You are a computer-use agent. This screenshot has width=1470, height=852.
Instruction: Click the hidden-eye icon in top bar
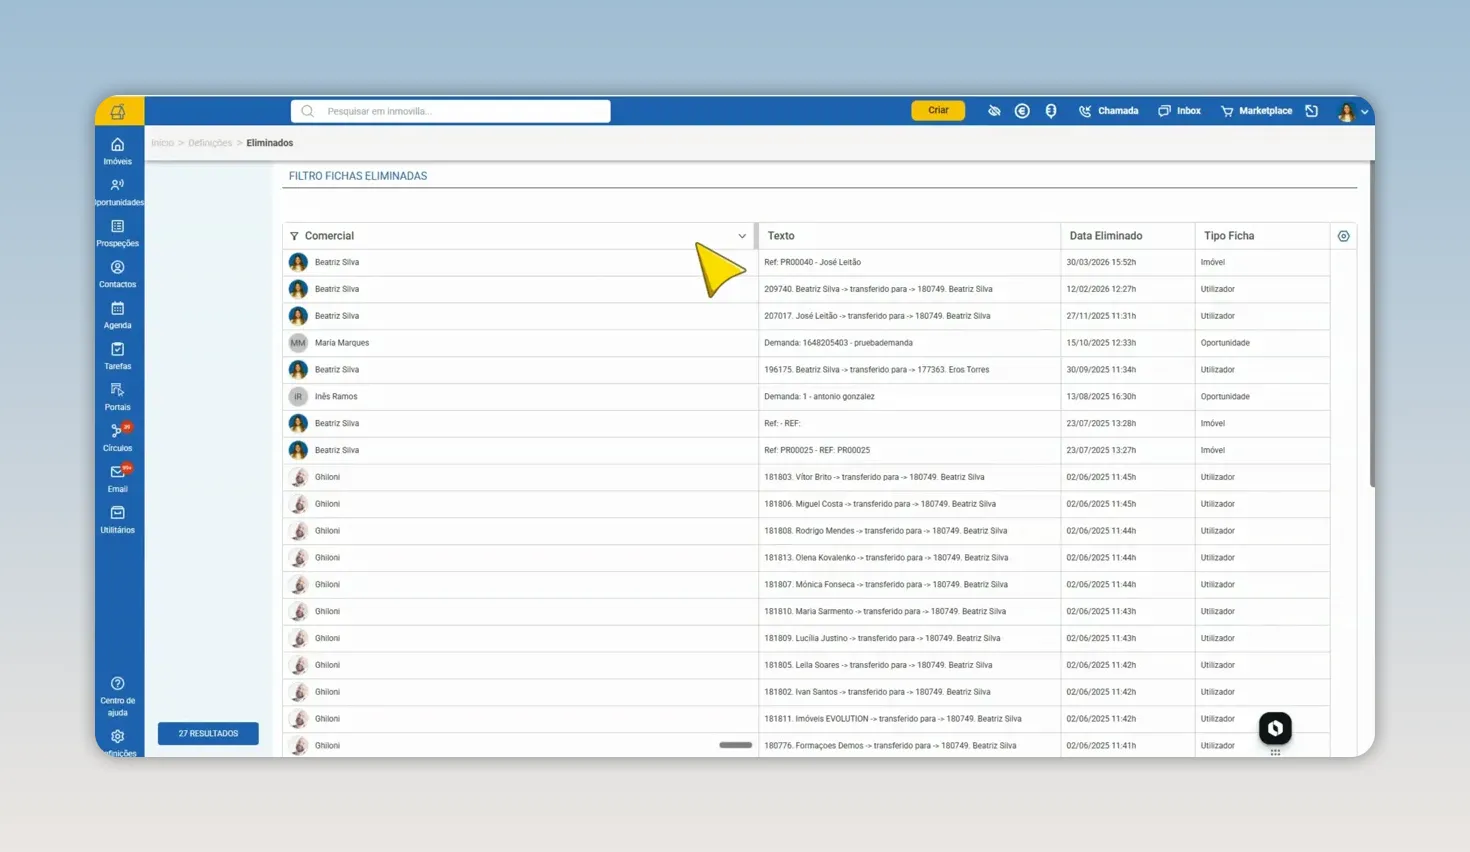tap(994, 111)
